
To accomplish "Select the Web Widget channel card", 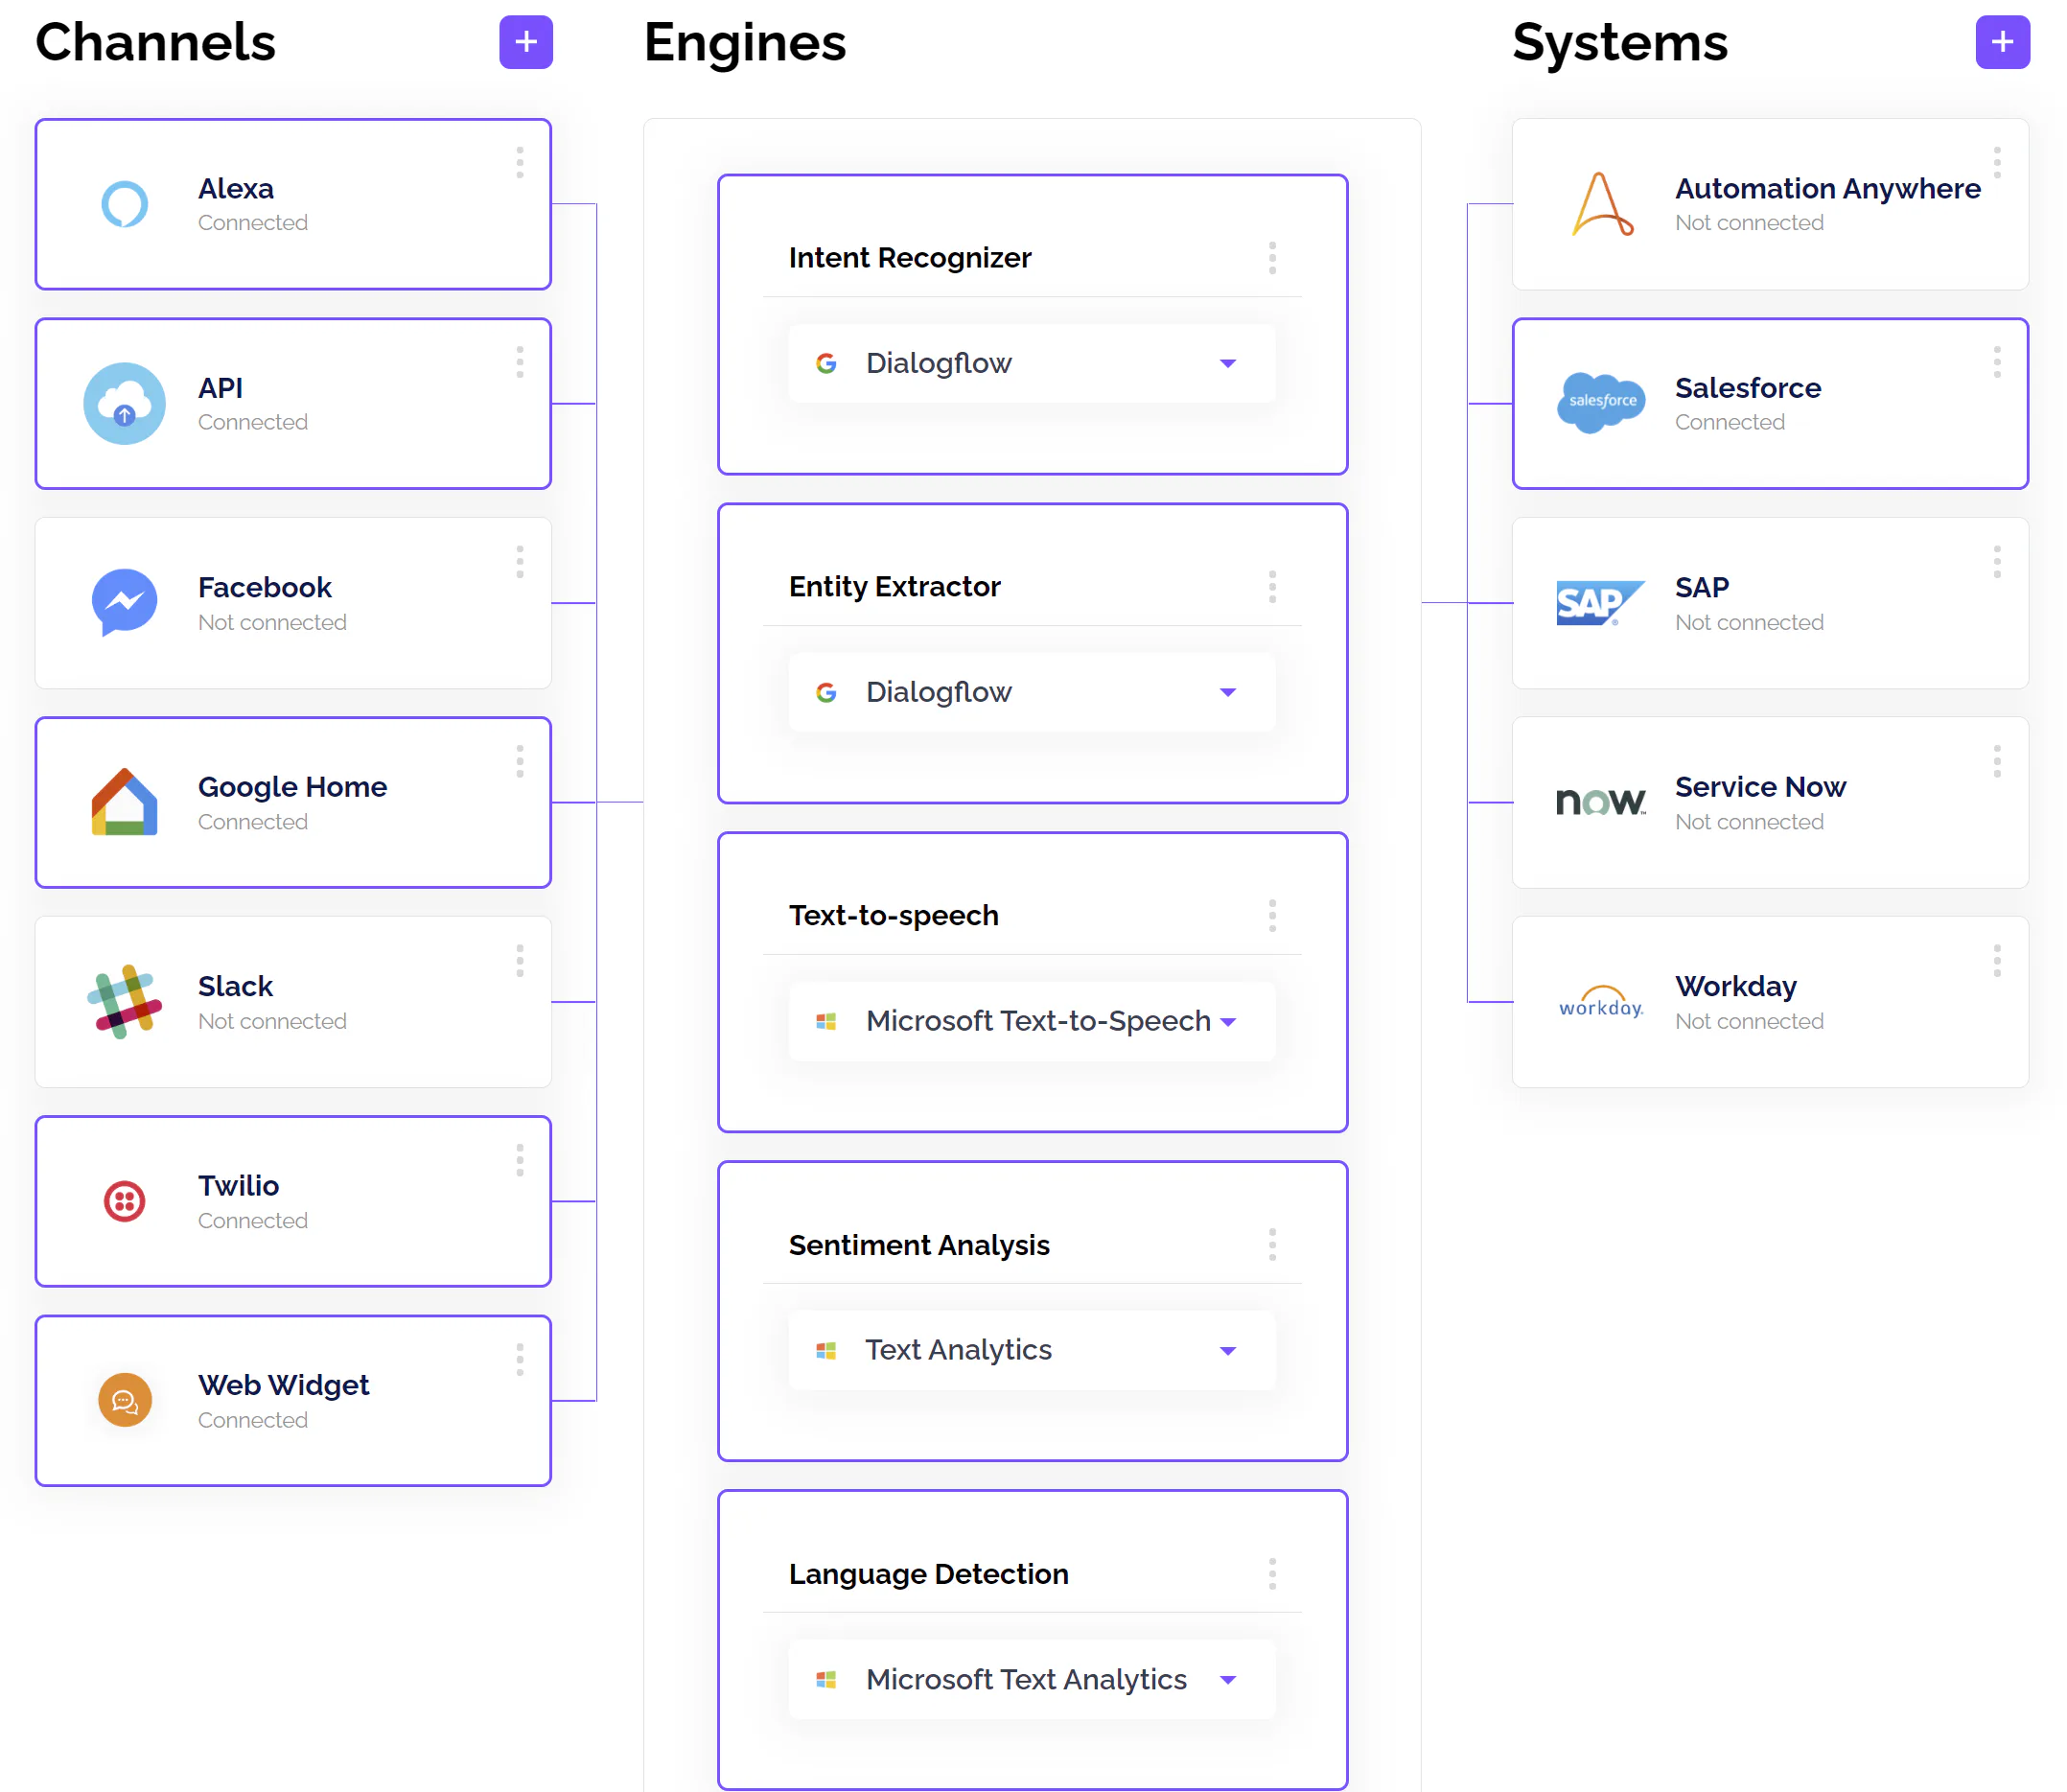I will pos(293,1401).
